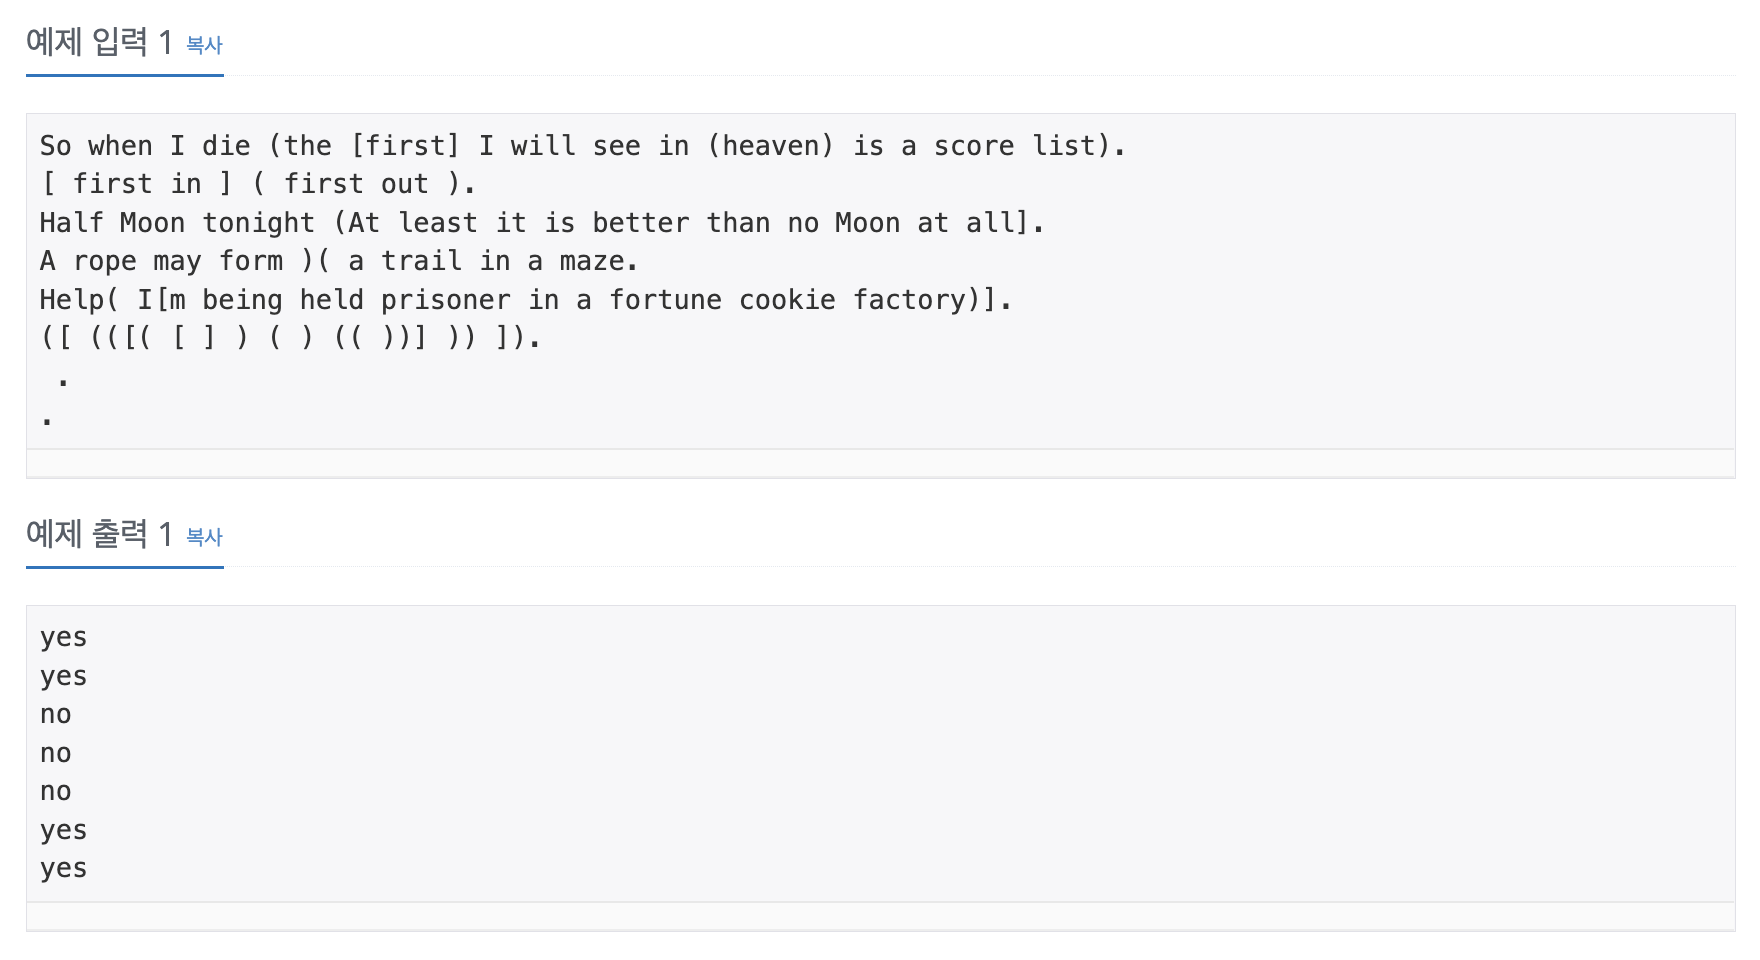This screenshot has width=1760, height=960.
Task: Click the "Help( I[m being held prisoner" line
Action: (526, 300)
